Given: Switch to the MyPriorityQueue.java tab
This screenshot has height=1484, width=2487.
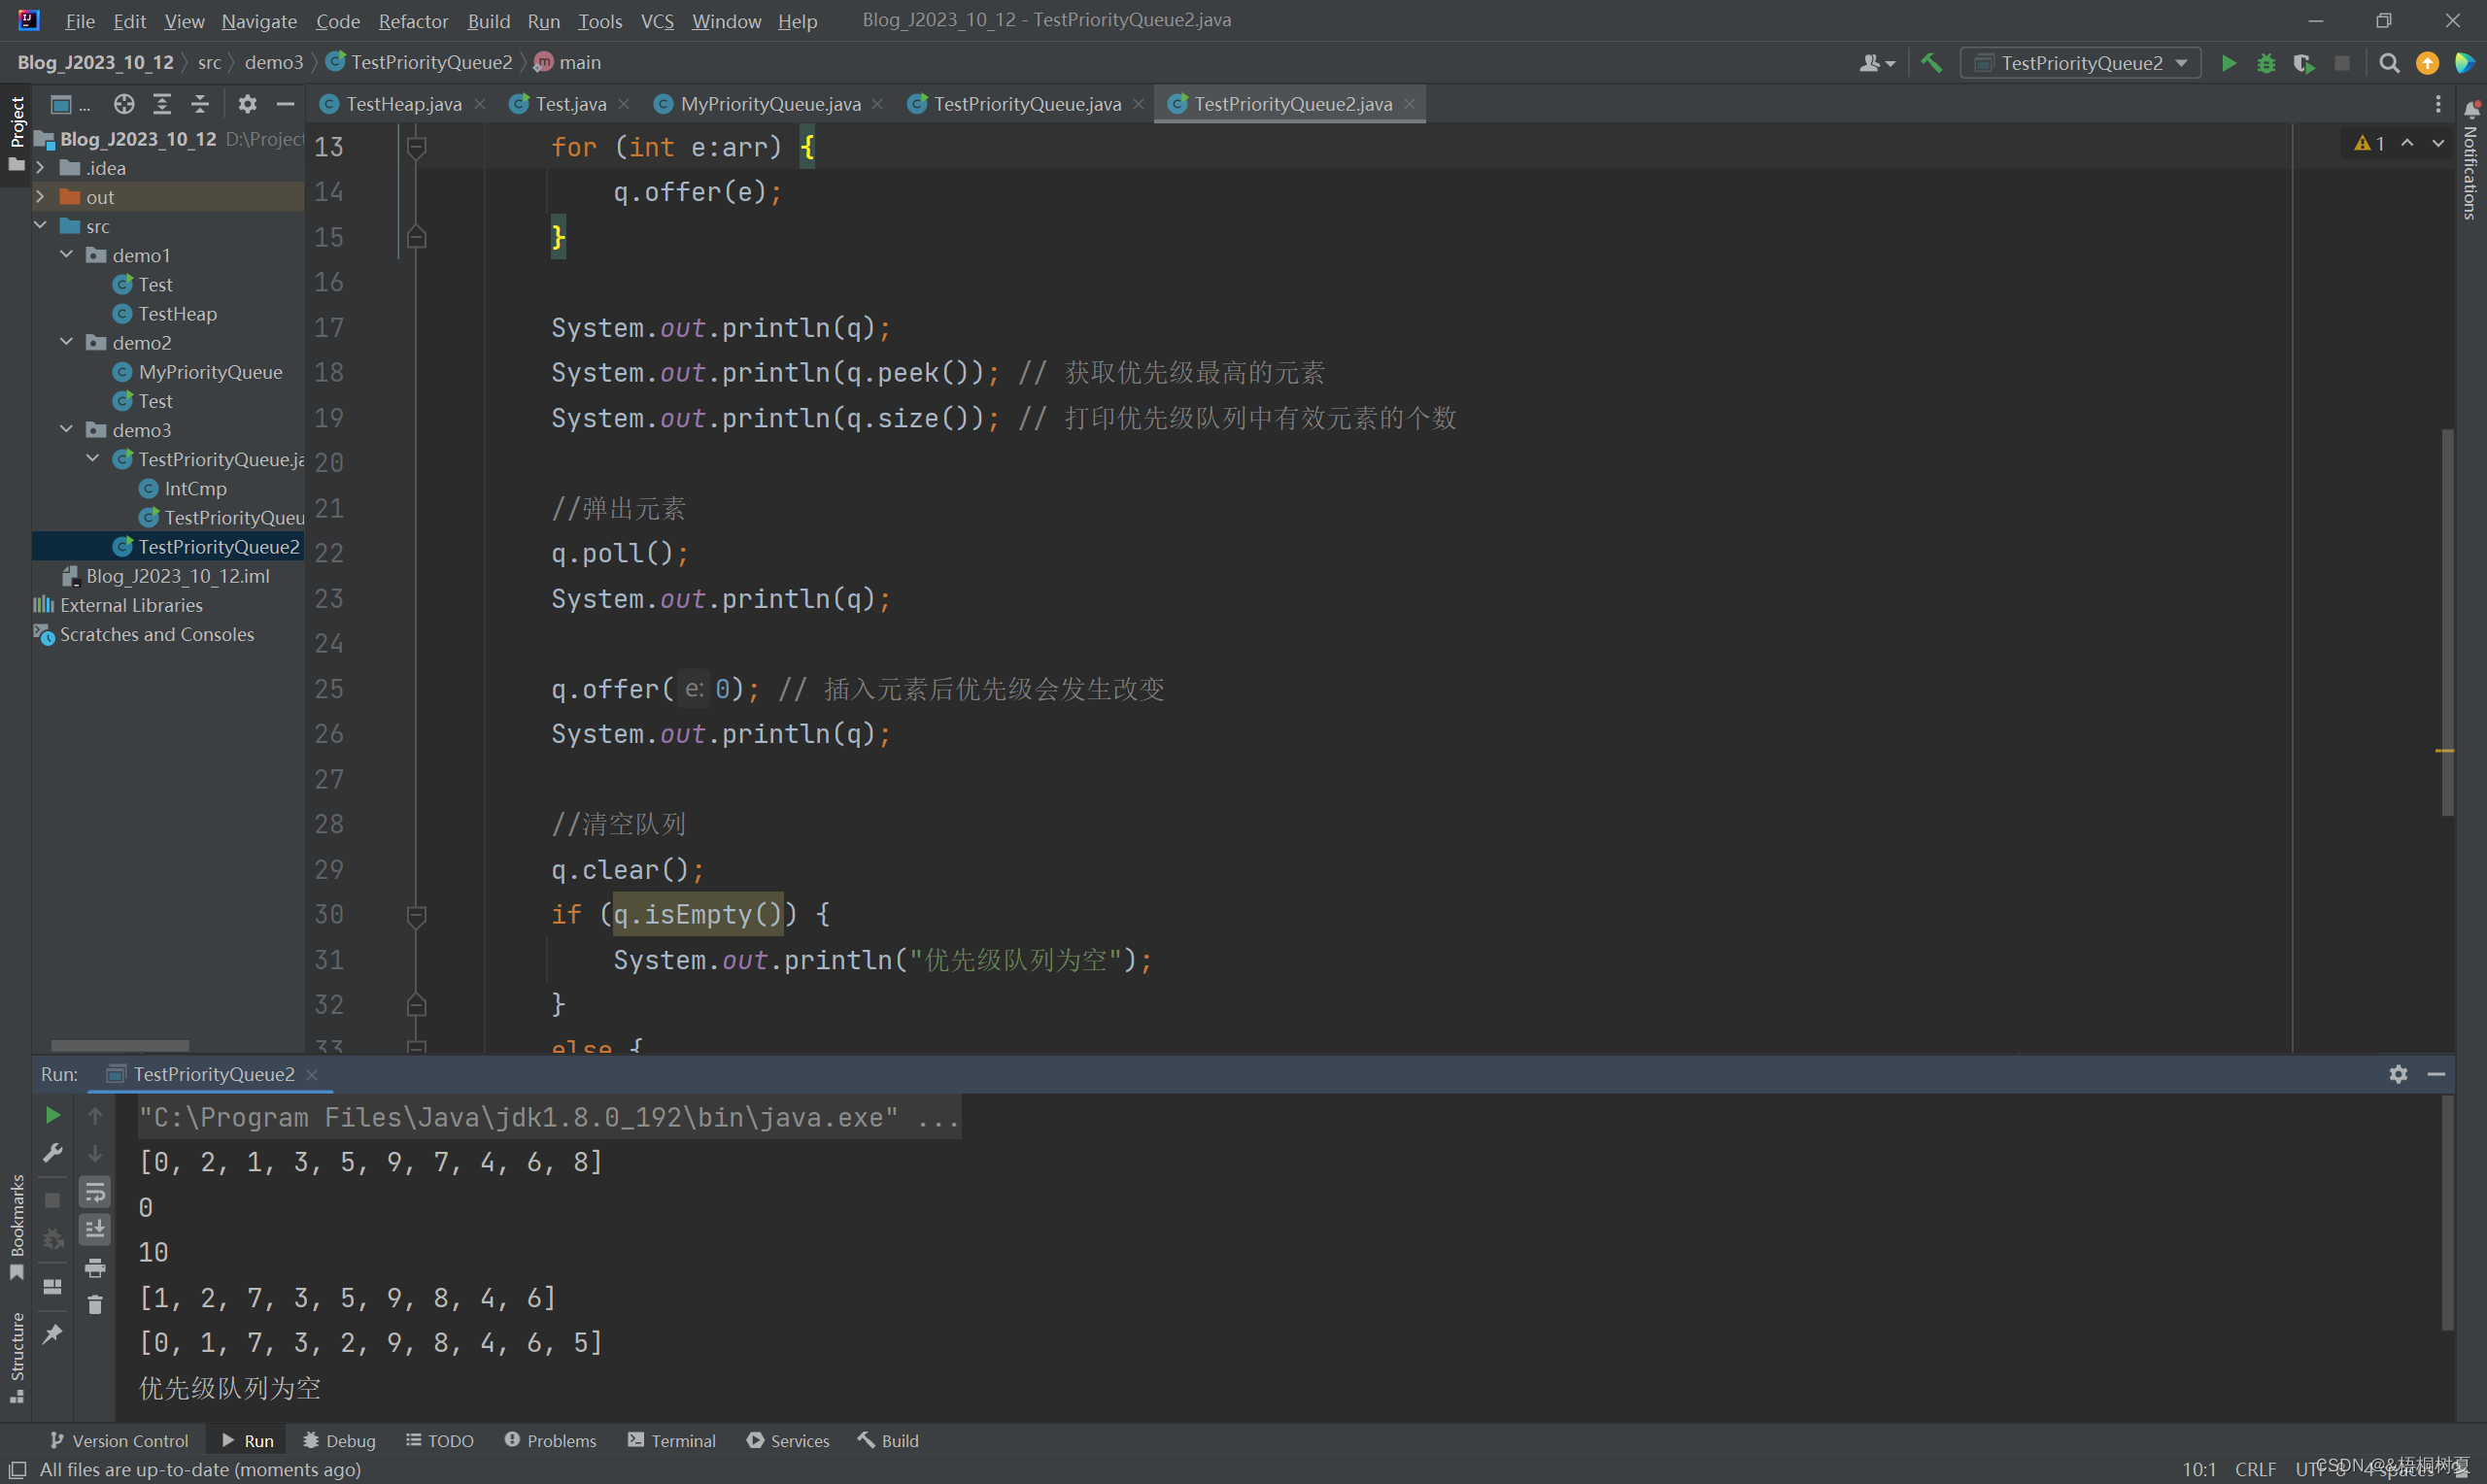Looking at the screenshot, I should [x=770, y=103].
